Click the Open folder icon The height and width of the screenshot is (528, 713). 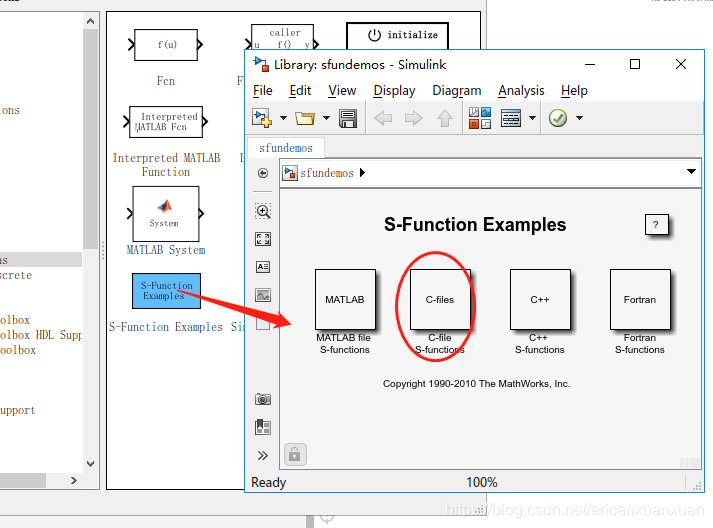pyautogui.click(x=305, y=118)
